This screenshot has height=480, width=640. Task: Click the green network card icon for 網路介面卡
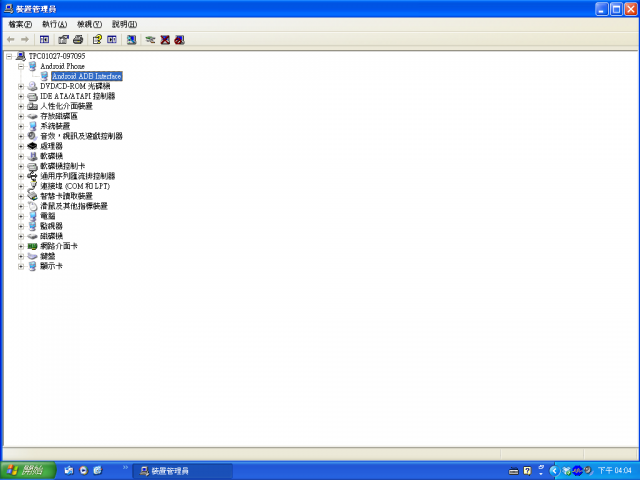coord(32,246)
